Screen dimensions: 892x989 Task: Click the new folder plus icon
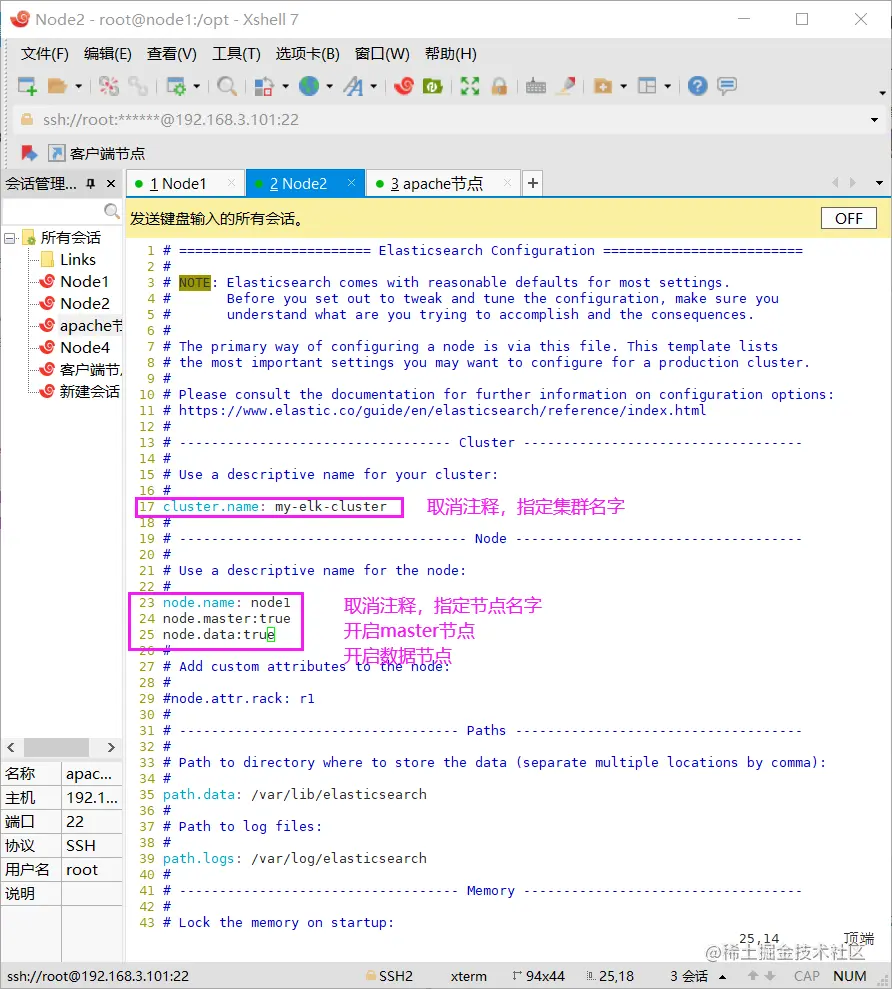pyautogui.click(x=603, y=86)
